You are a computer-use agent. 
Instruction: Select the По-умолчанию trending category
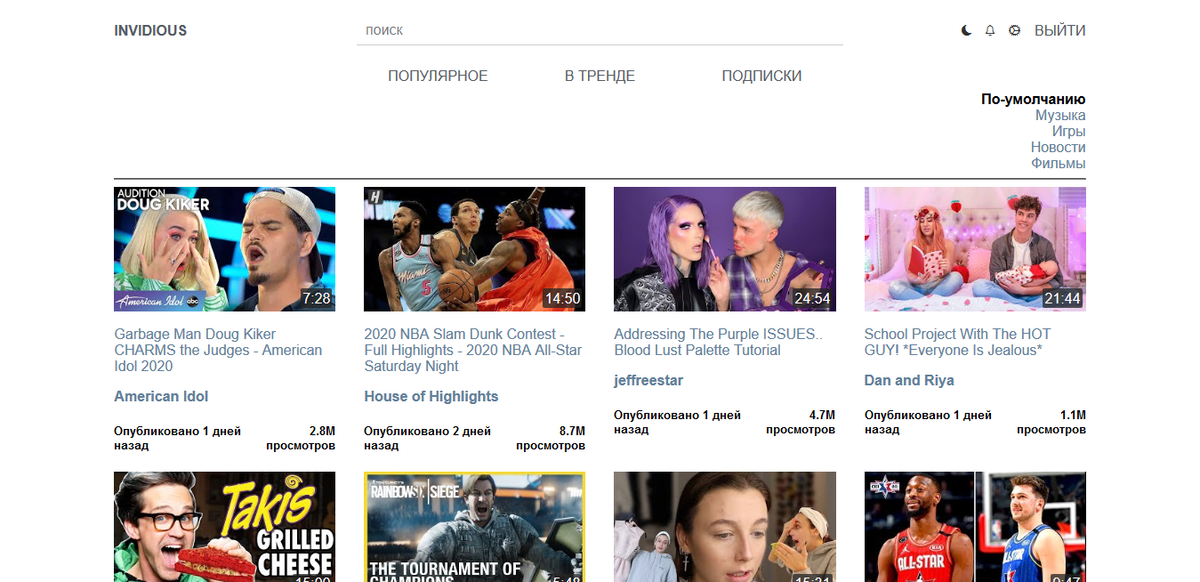coord(1033,99)
